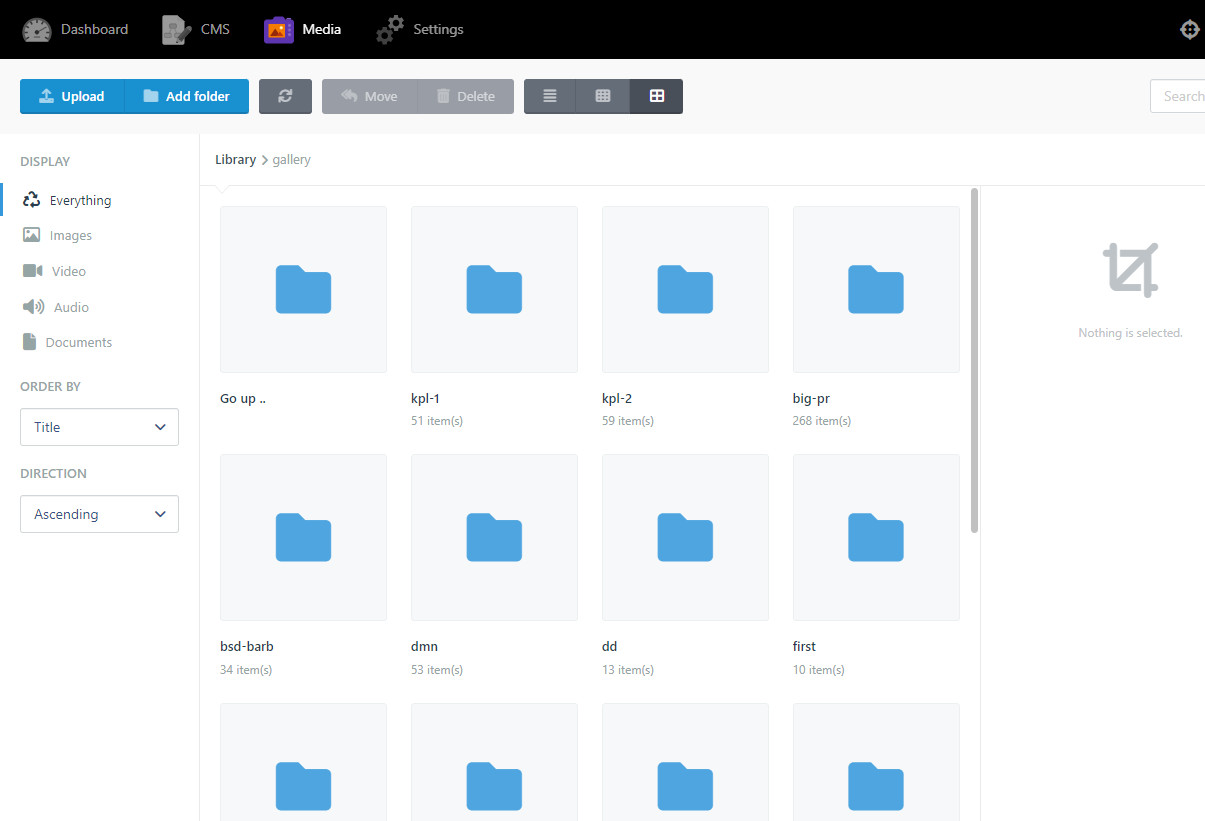Click the 51 item(s) count text
Screen dimensions: 1205x821
tap(437, 421)
